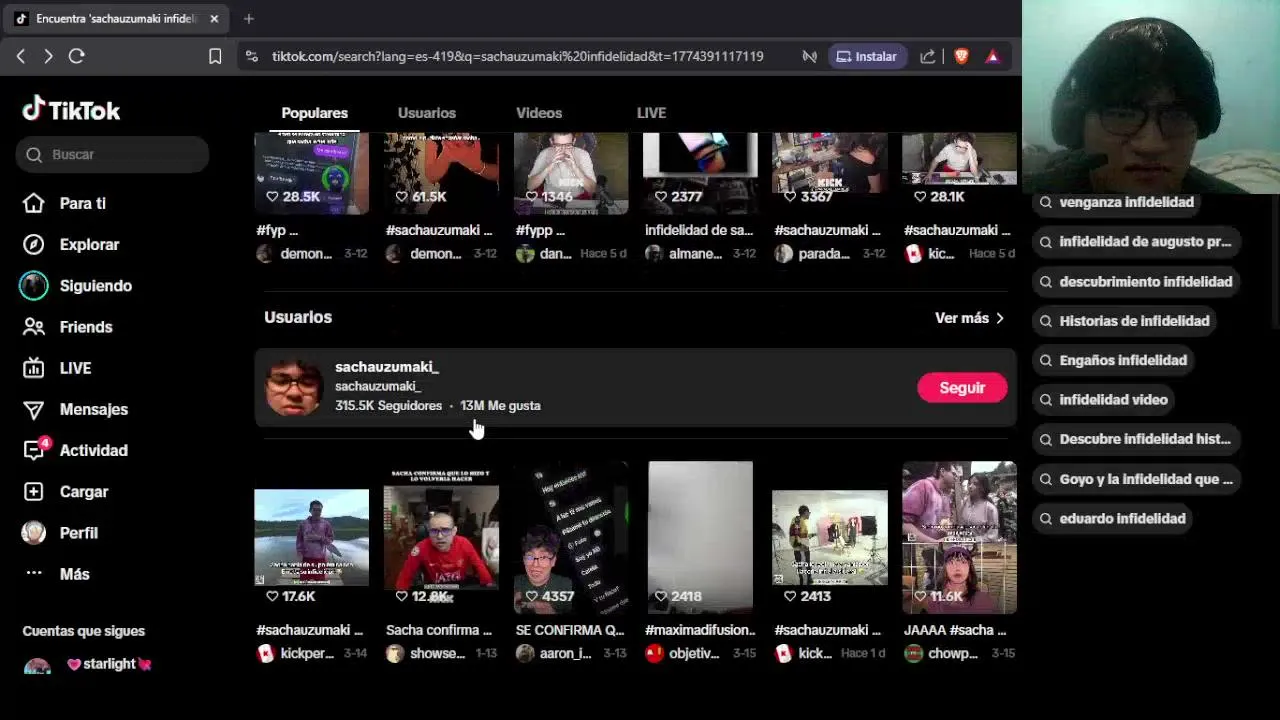This screenshot has height=720, width=1280.
Task: Expand Ver más users
Action: point(969,318)
